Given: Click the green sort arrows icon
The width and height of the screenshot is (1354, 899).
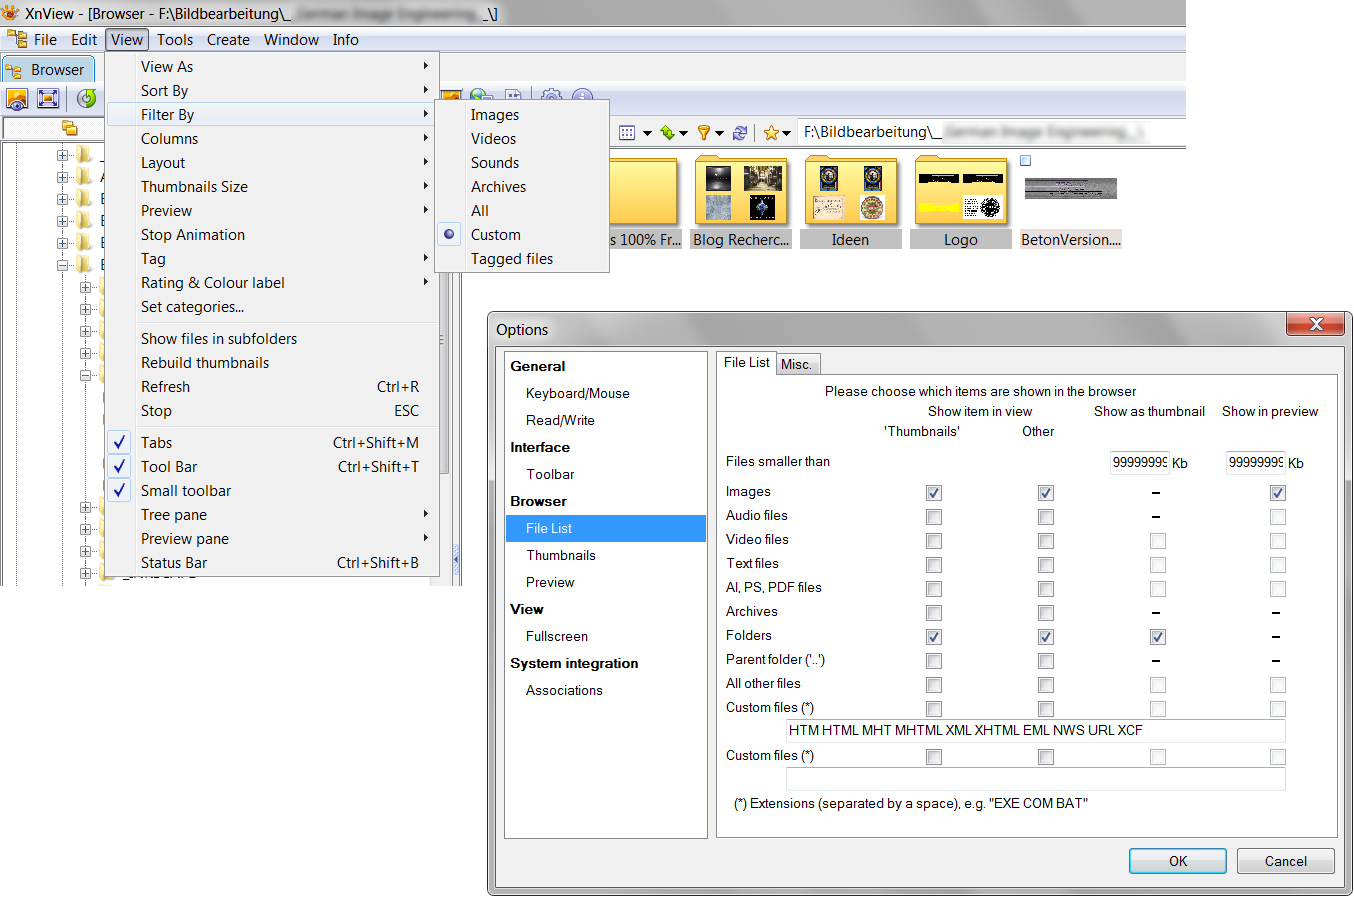Looking at the screenshot, I should point(667,132).
